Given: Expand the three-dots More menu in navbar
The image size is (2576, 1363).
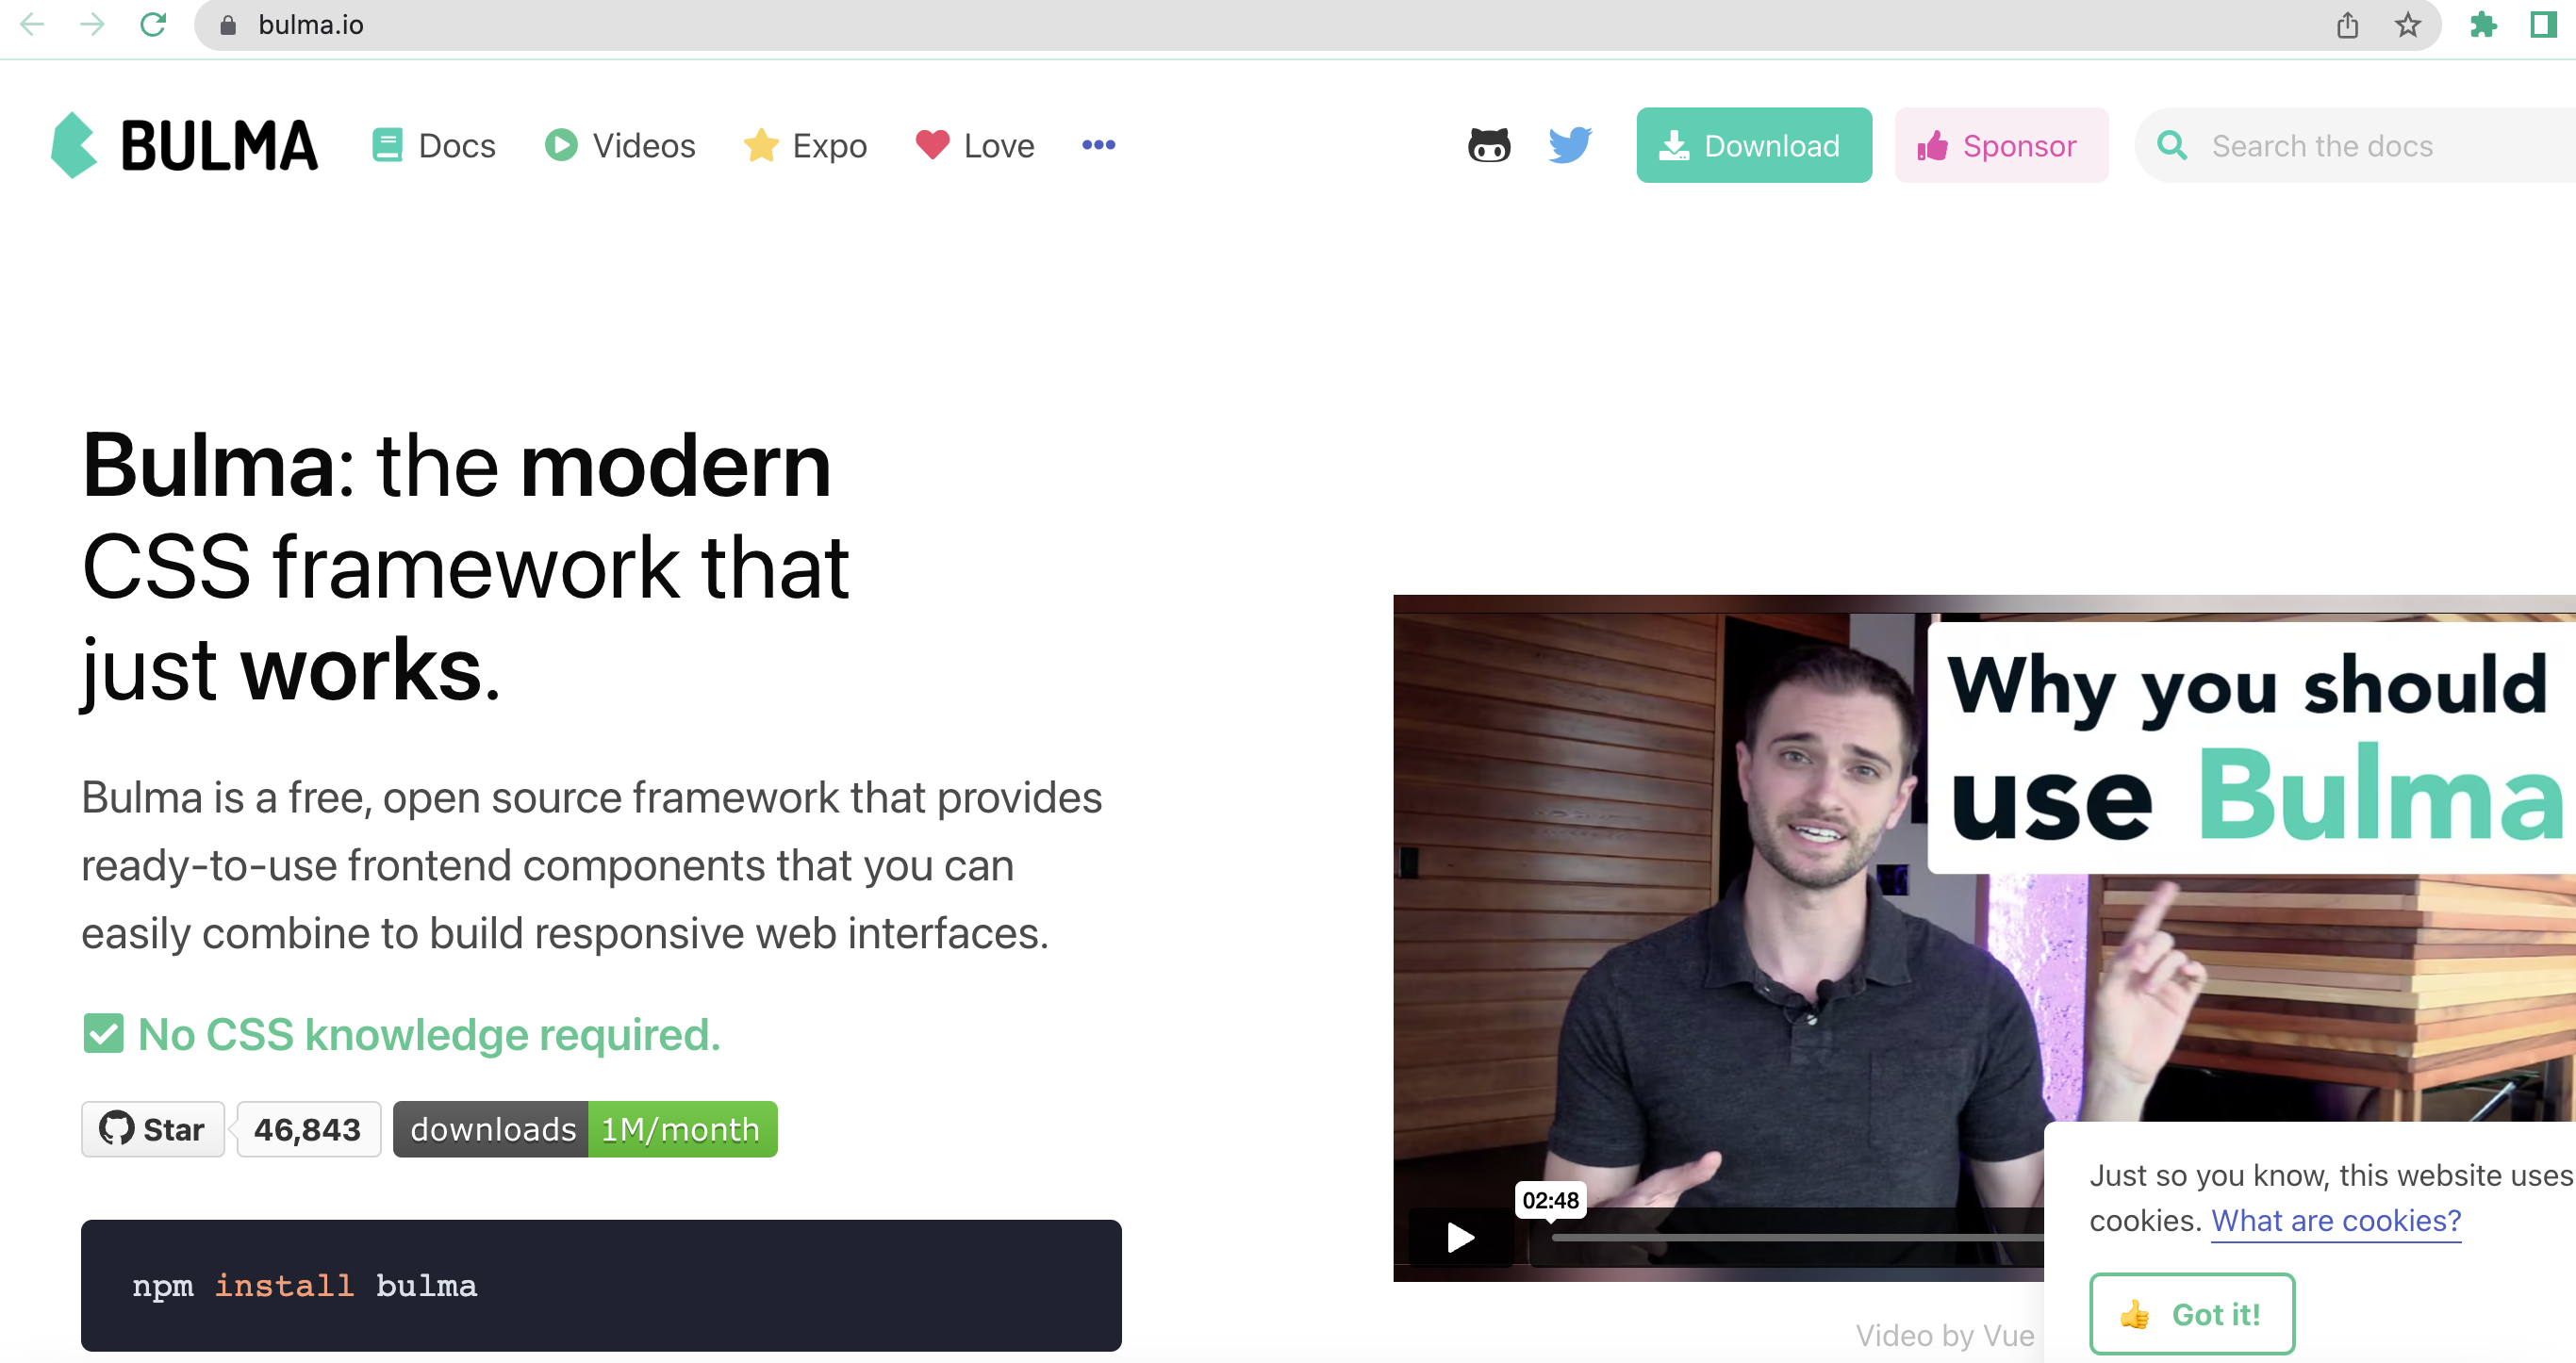Looking at the screenshot, I should pos(1098,146).
